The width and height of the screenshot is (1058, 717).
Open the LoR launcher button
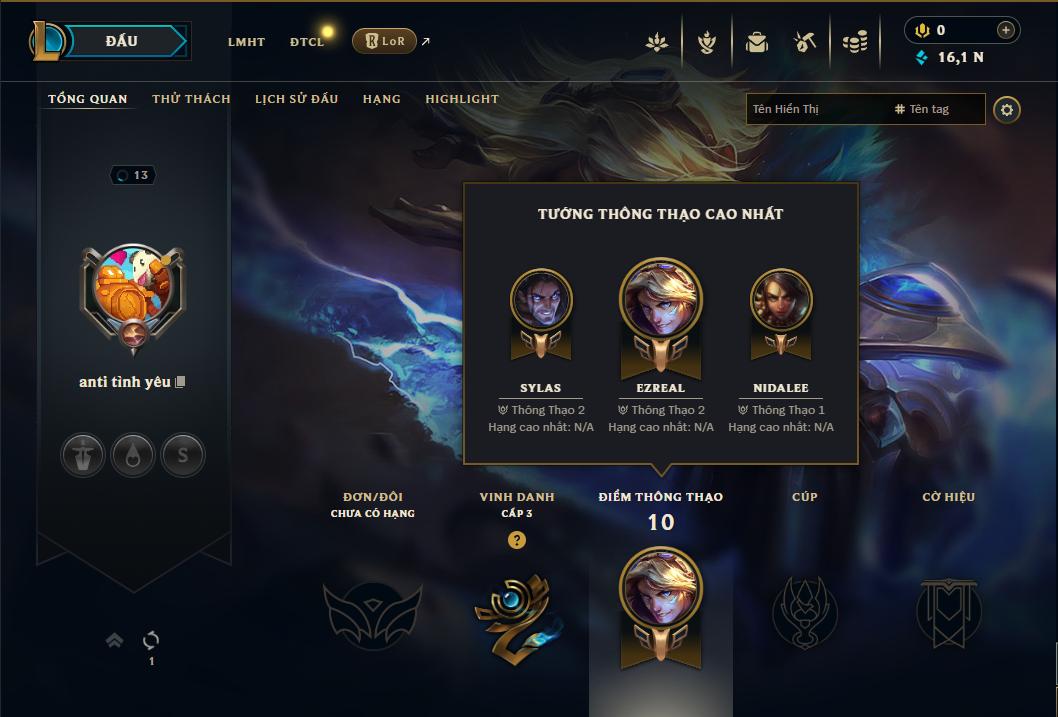click(384, 41)
